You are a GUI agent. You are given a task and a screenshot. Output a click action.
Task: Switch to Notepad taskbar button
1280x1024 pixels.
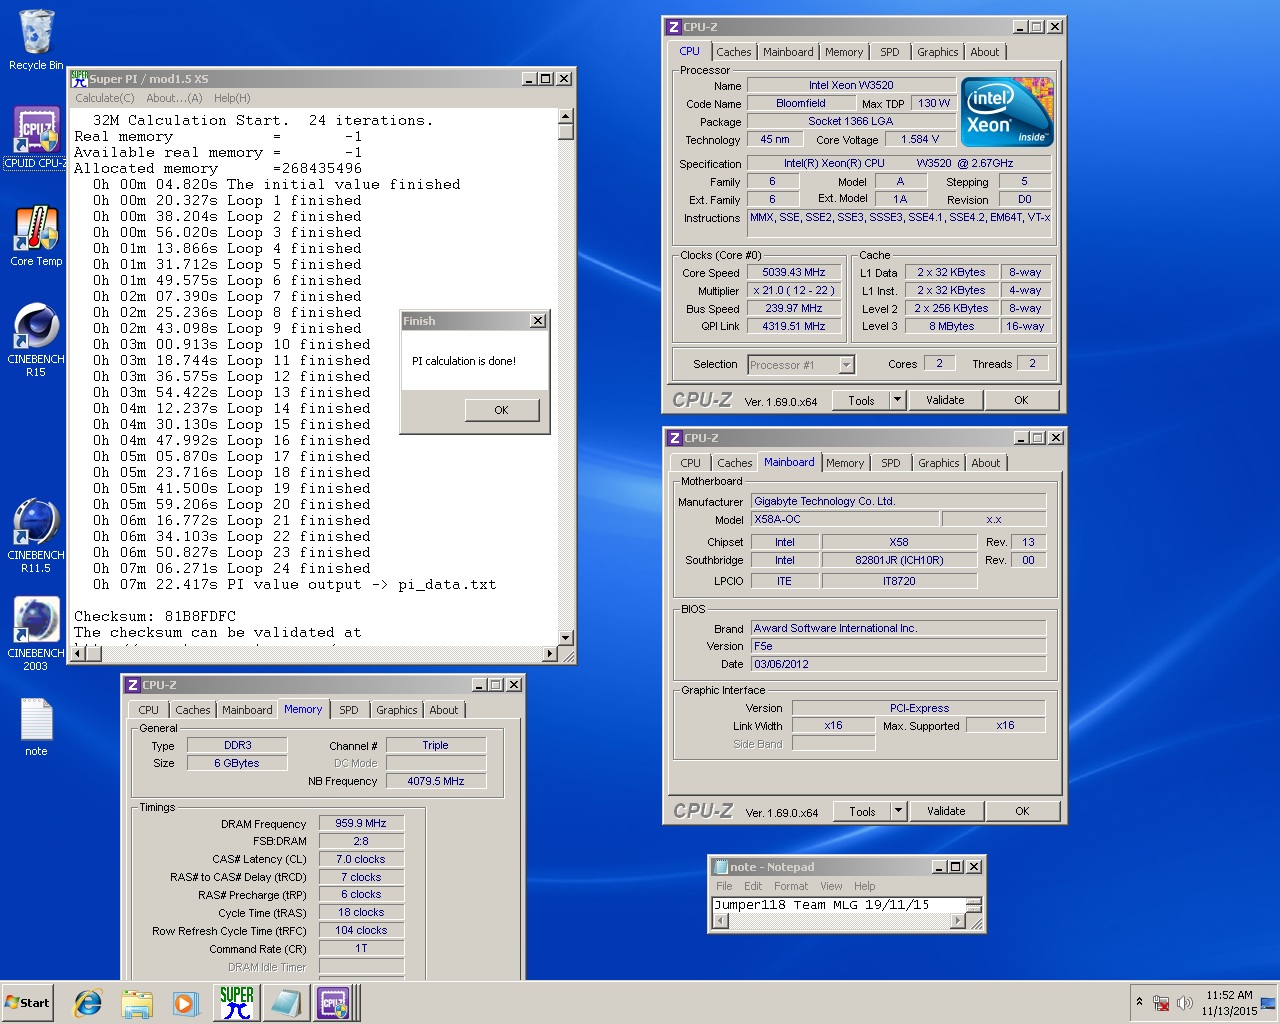point(286,1003)
